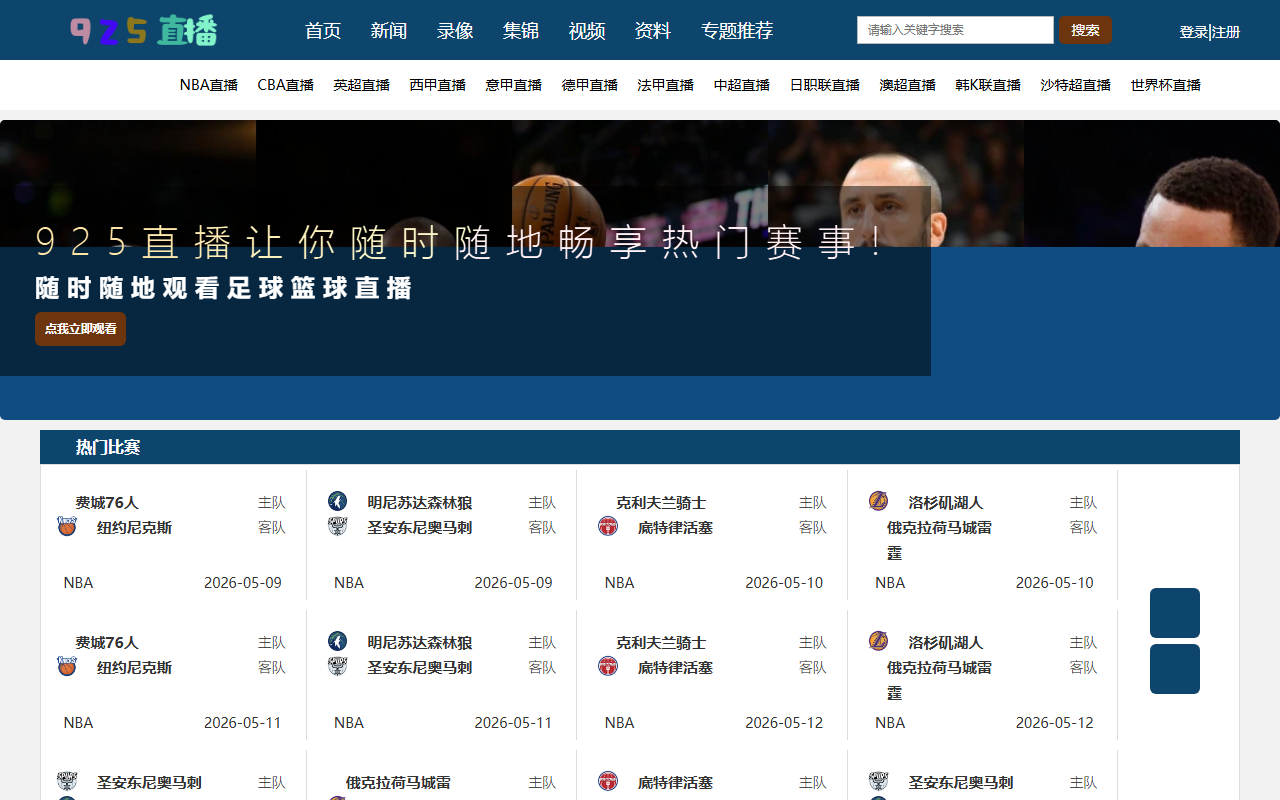
Task: Click 费城76人 in the 2026-05-11 match
Action: pos(107,642)
